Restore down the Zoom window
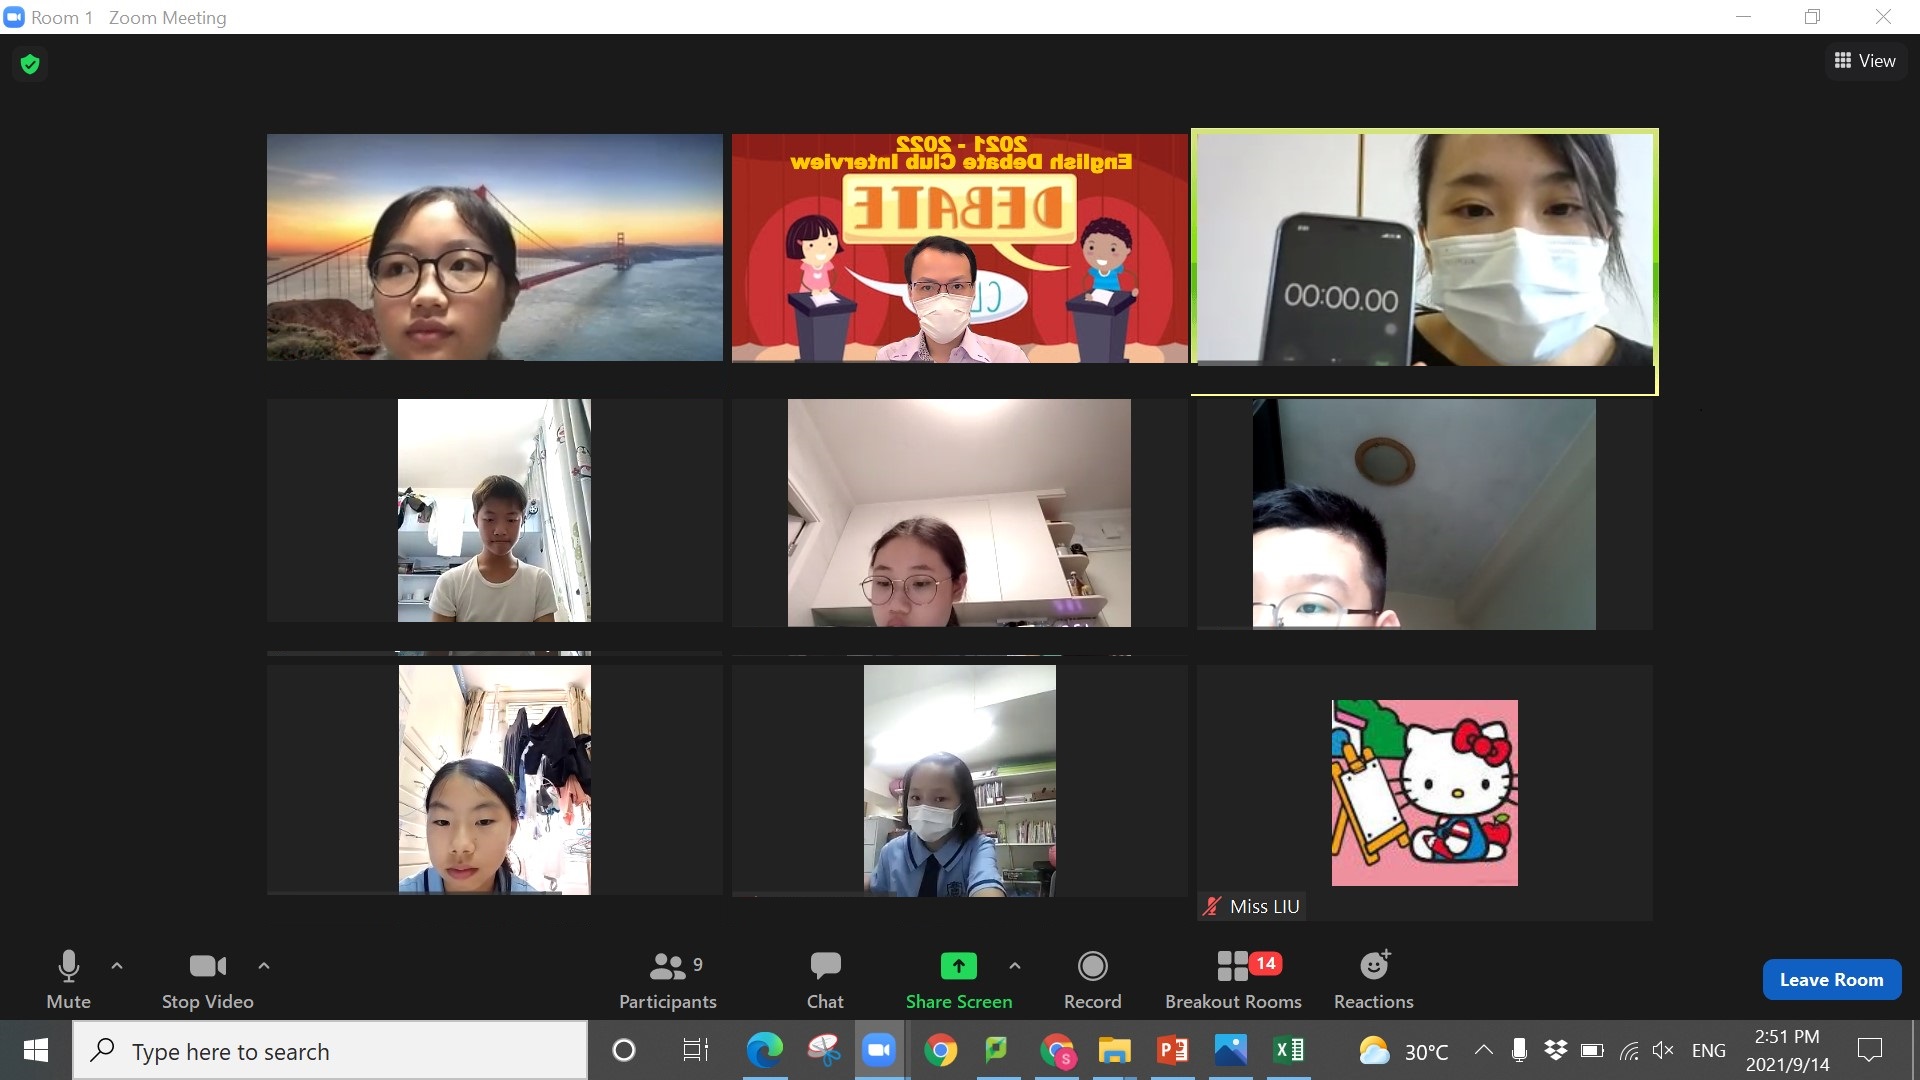Image resolution: width=1920 pixels, height=1080 pixels. coord(1812,17)
